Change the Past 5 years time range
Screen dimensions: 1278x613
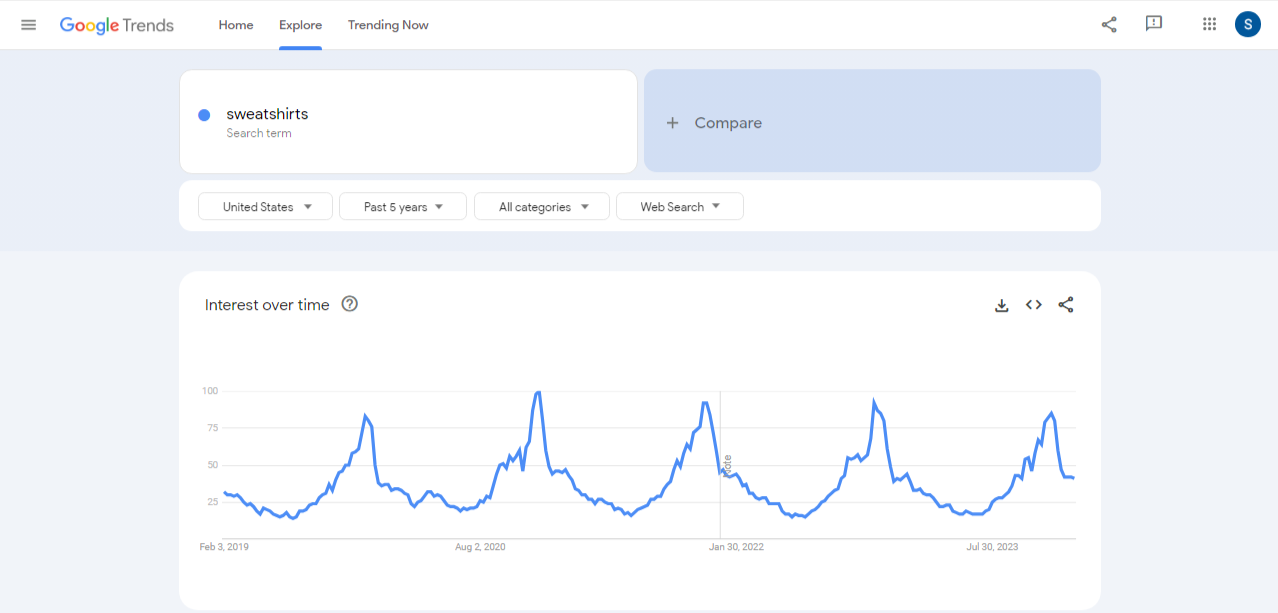click(402, 206)
